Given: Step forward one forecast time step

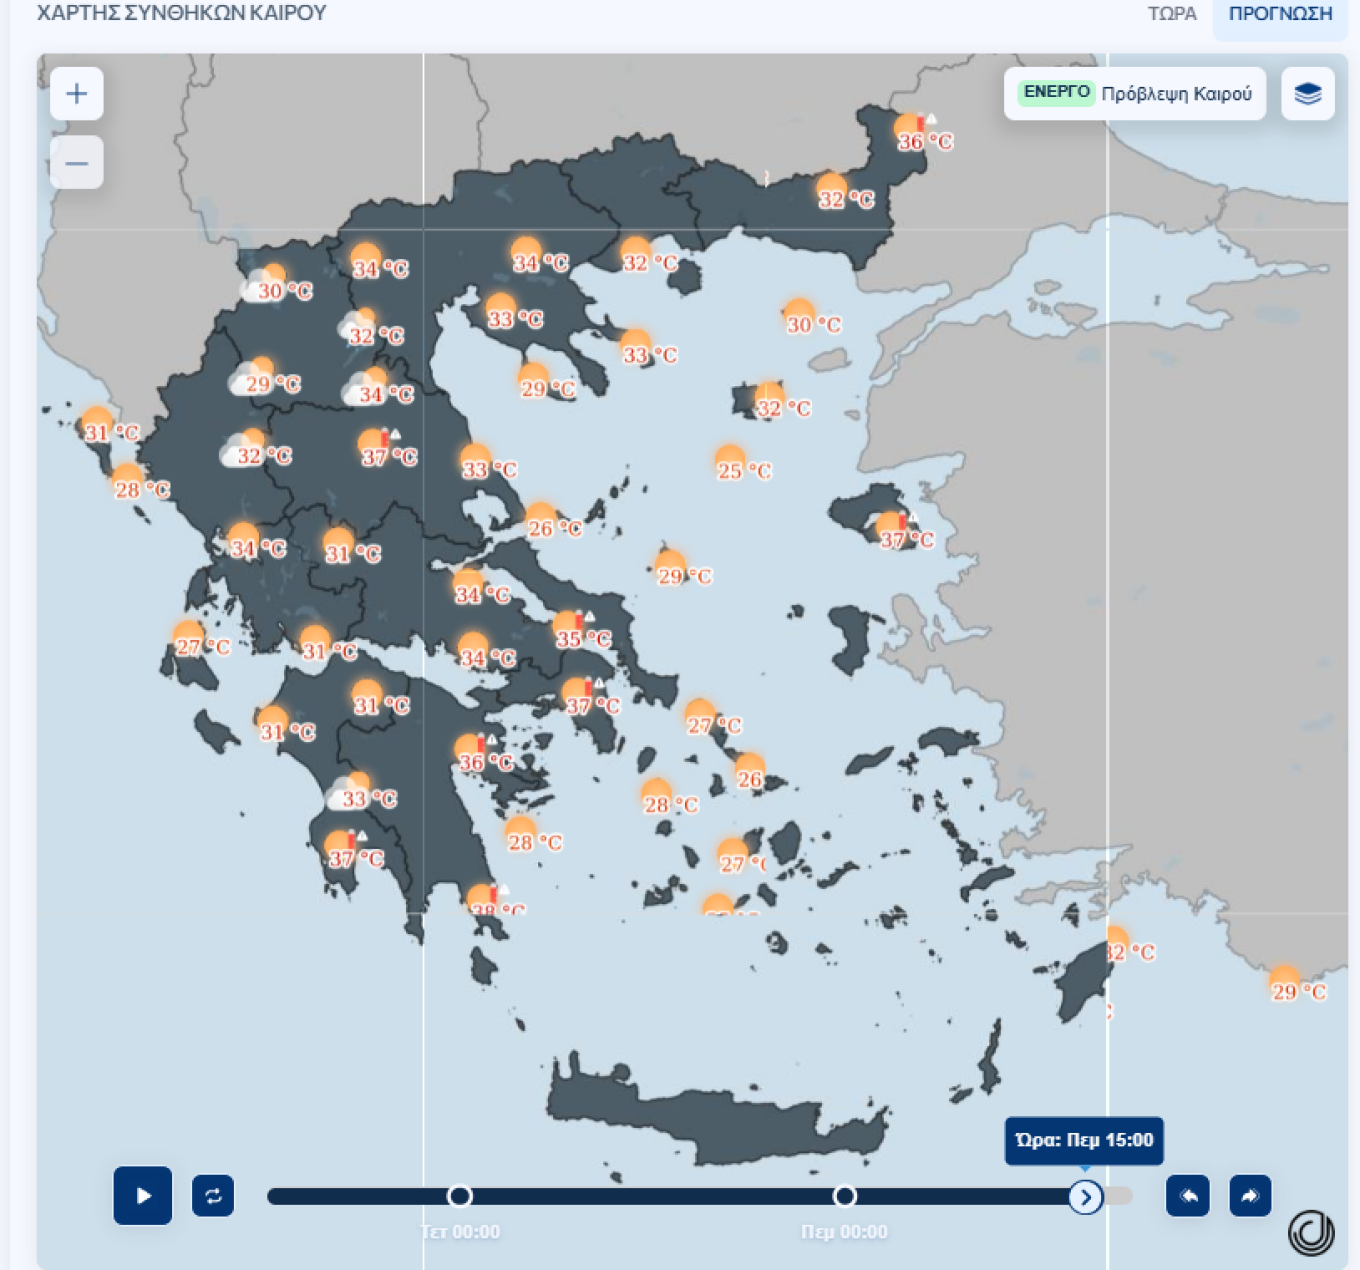Looking at the screenshot, I should click(1250, 1195).
